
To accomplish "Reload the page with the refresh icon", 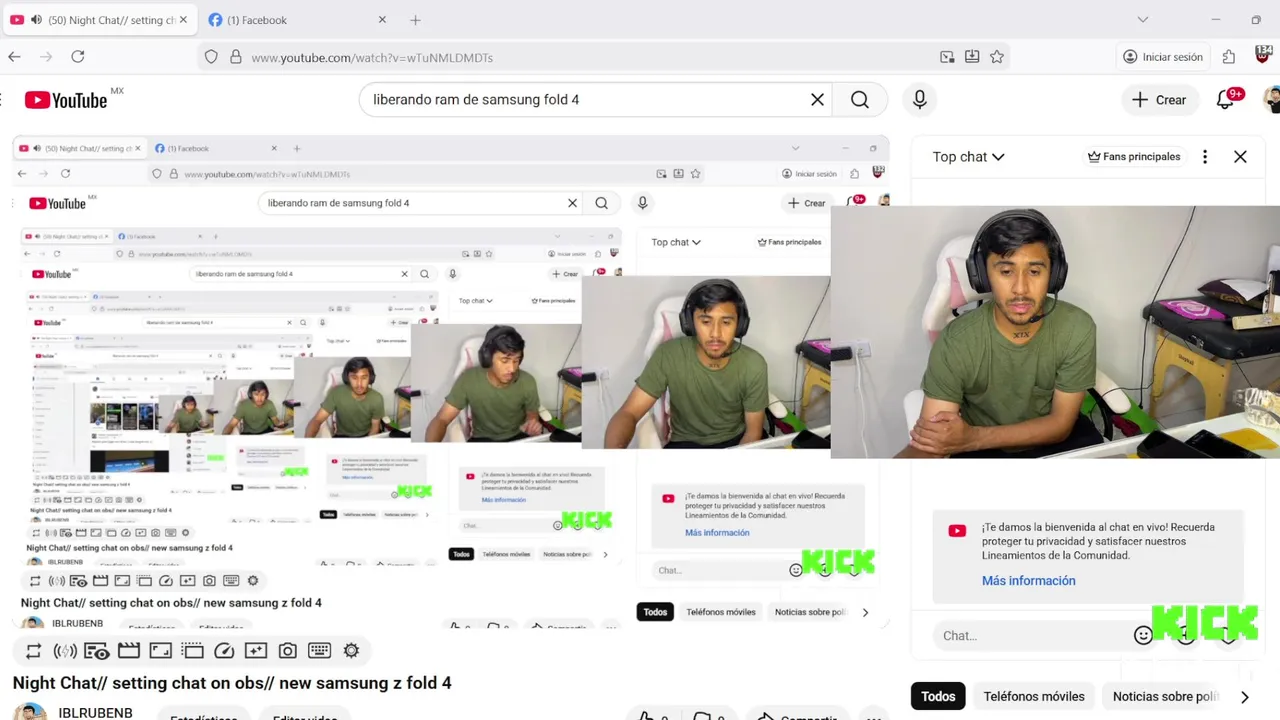I will click(x=78, y=57).
